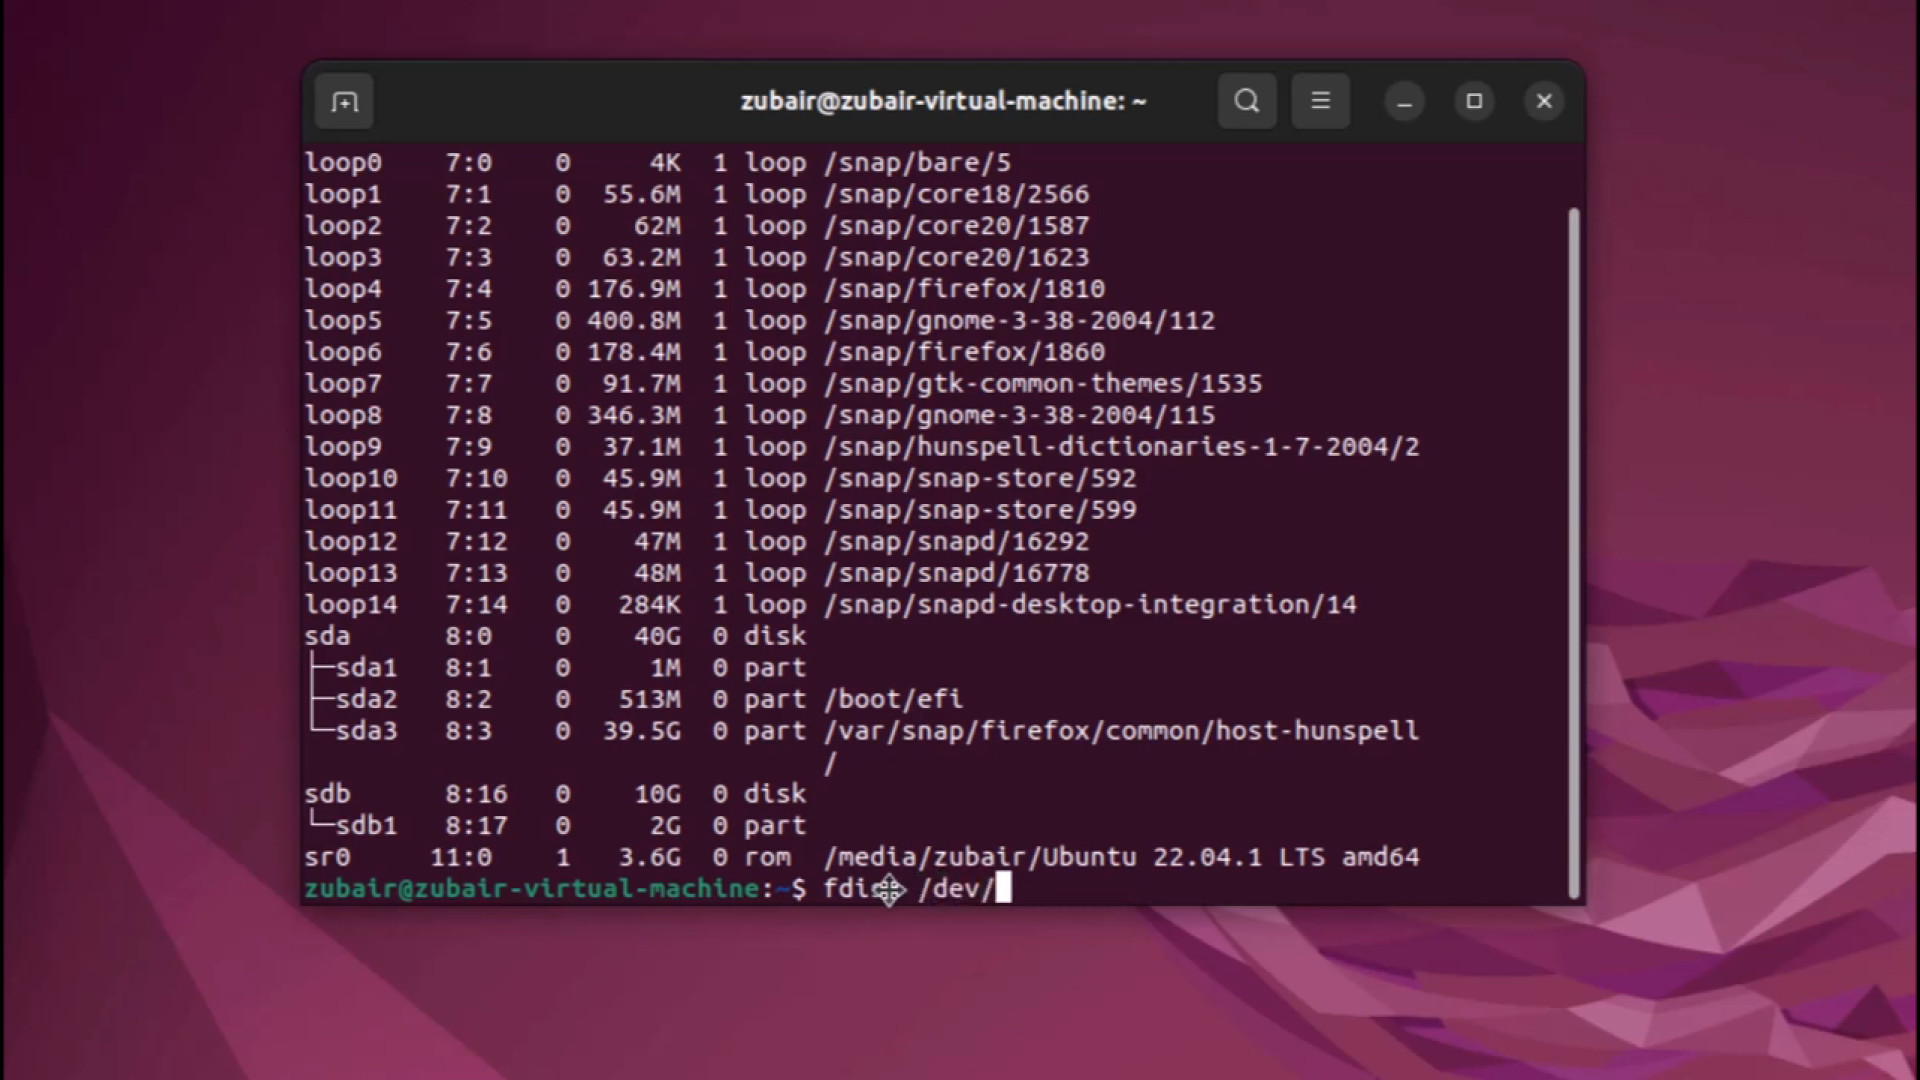Open the terminal search function
This screenshot has width=1920, height=1080.
(x=1246, y=101)
